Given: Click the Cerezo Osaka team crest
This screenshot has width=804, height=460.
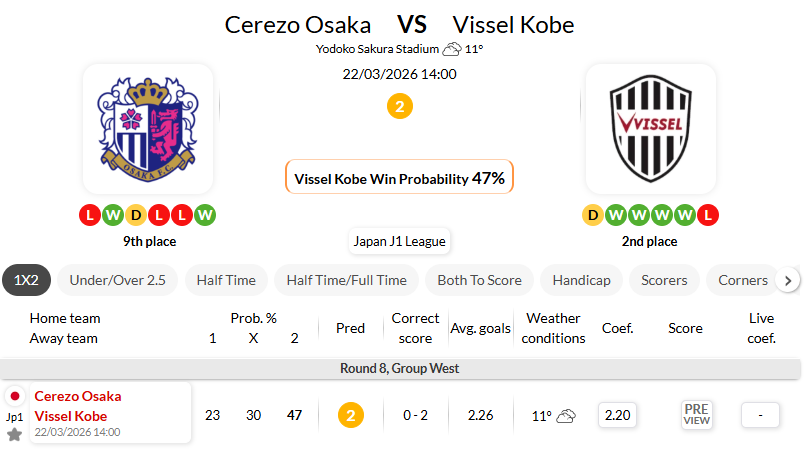Looking at the screenshot, I should (x=148, y=129).
